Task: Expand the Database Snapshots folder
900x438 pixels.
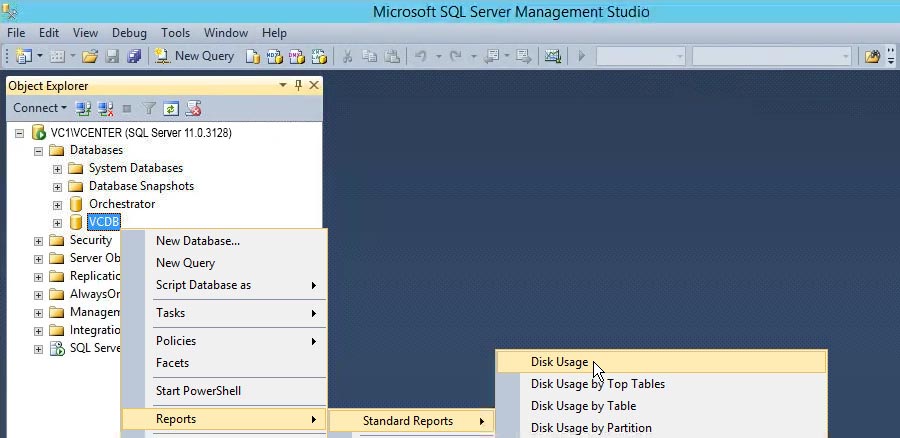Action: click(57, 187)
